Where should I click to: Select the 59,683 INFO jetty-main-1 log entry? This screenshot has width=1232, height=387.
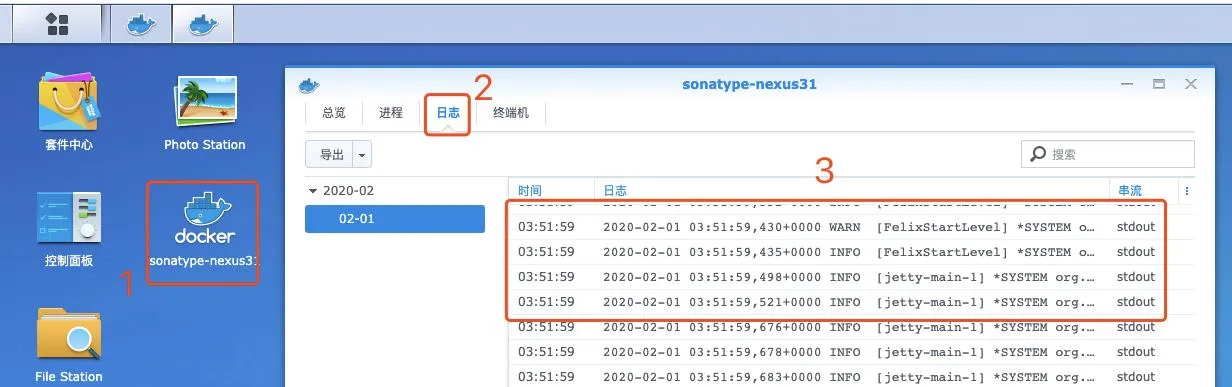tap(852, 377)
